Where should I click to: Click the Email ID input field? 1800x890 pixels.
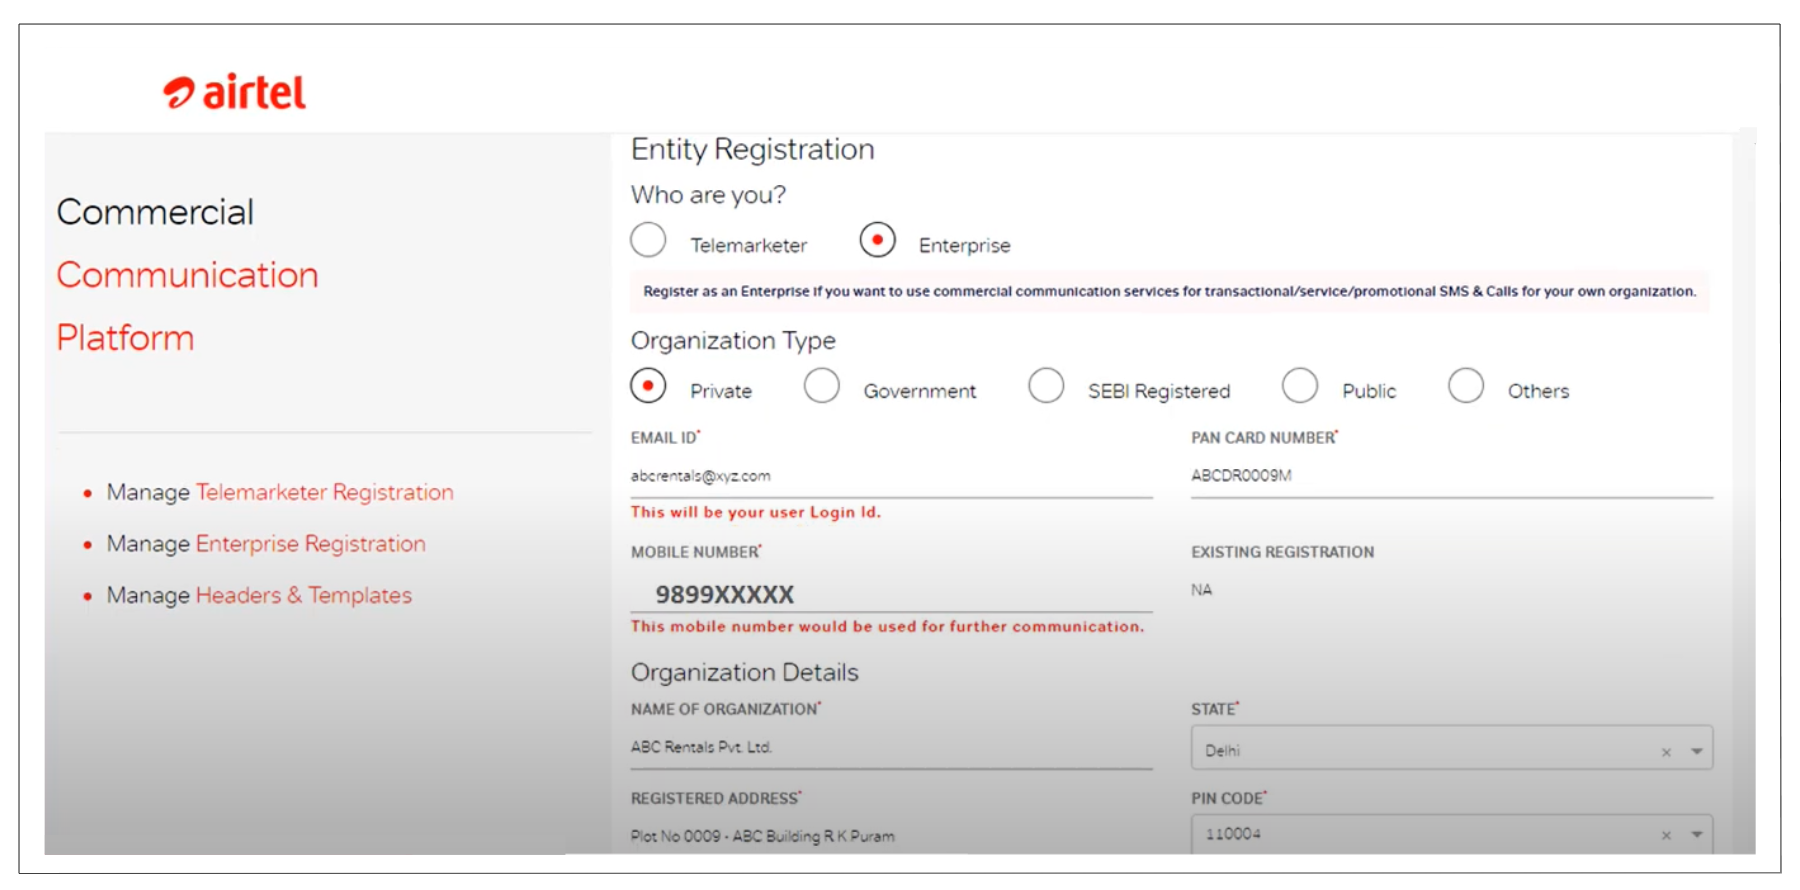coord(890,476)
